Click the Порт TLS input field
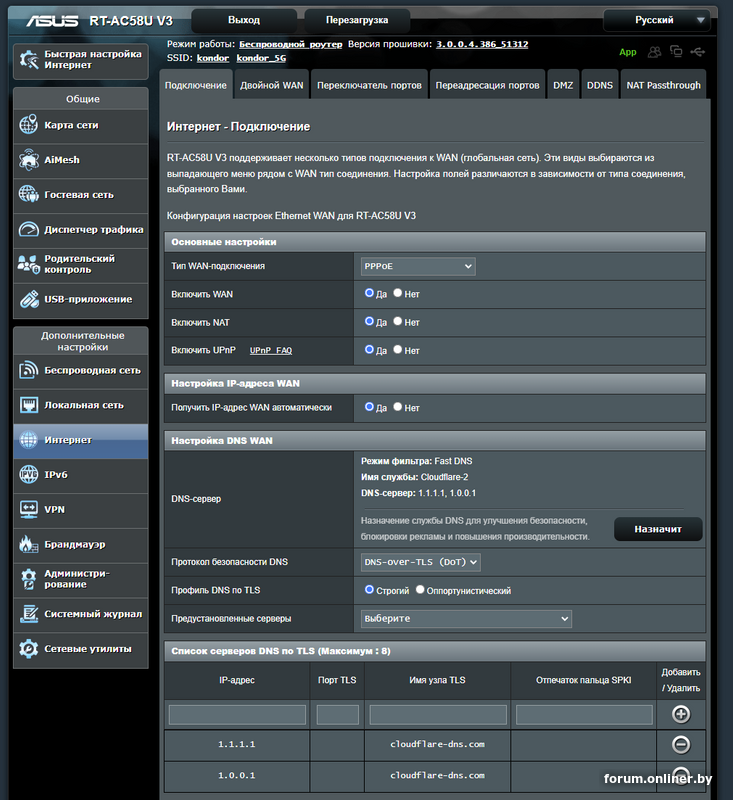Screen dimensions: 733x800 (x=338, y=715)
